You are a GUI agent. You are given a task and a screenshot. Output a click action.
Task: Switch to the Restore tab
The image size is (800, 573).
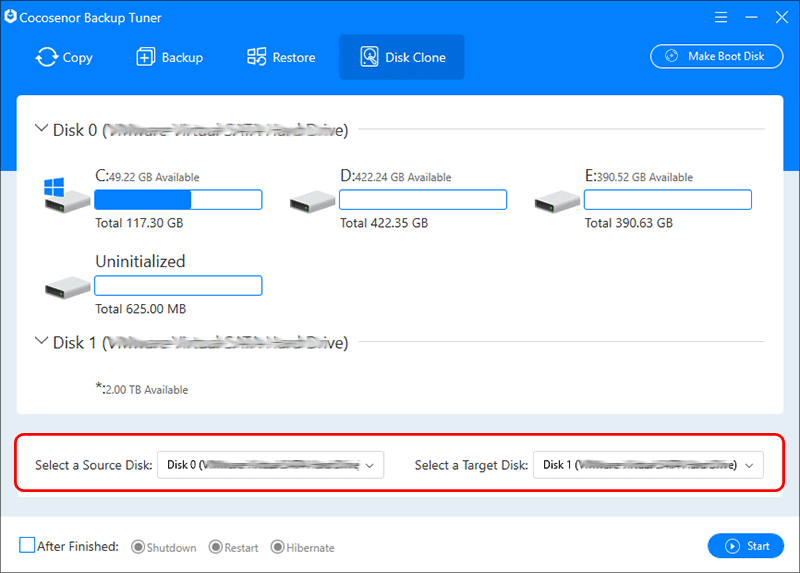click(281, 57)
